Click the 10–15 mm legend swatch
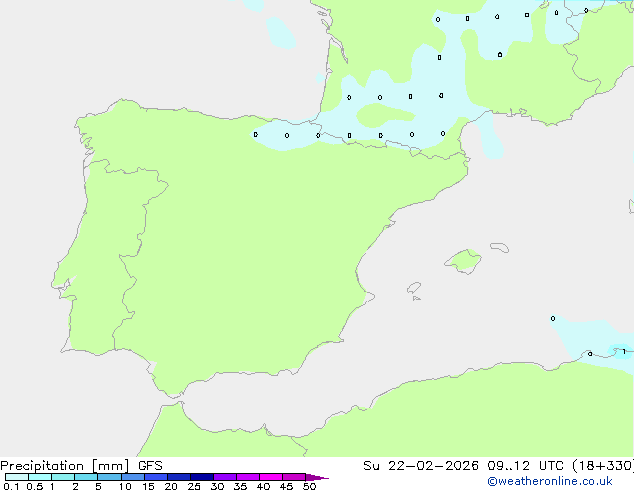This screenshot has height=490, width=634. (x=133, y=477)
